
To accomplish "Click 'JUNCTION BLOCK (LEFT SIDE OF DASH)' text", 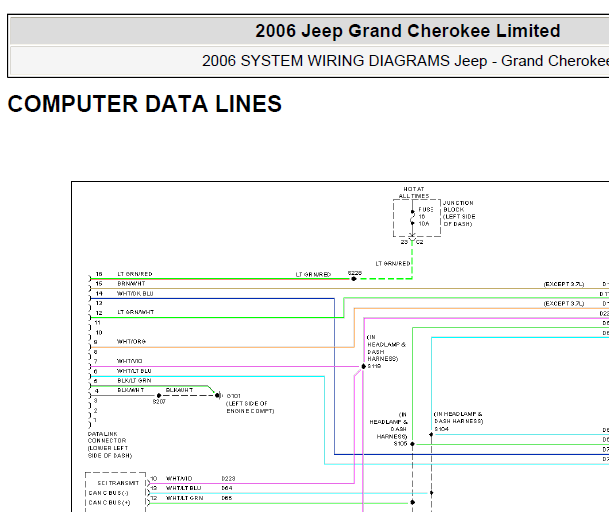I will point(459,213).
